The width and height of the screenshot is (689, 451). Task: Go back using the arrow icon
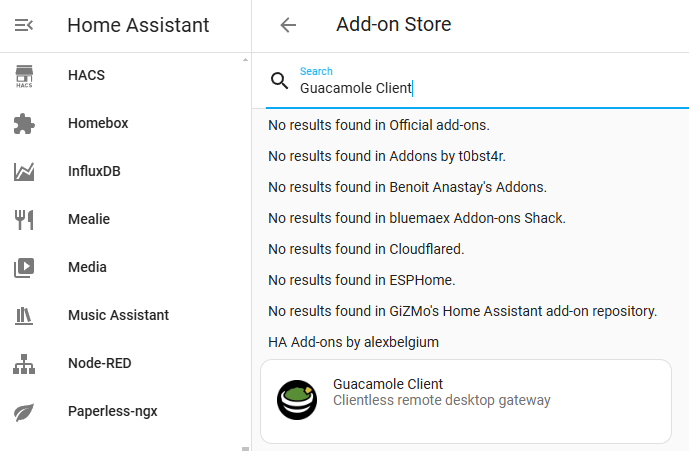(x=288, y=25)
